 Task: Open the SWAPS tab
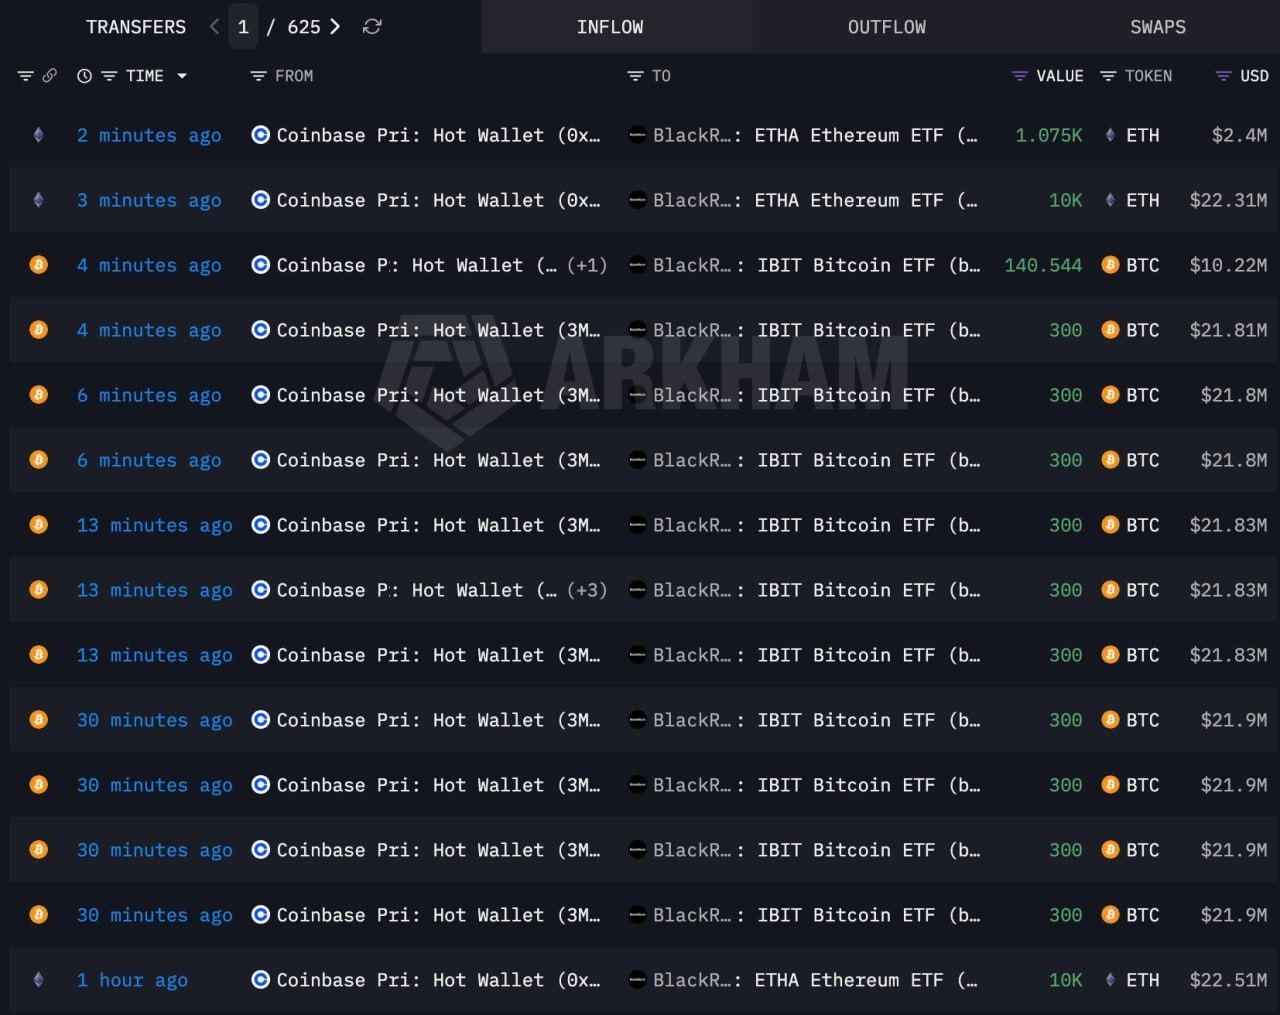pyautogui.click(x=1157, y=27)
